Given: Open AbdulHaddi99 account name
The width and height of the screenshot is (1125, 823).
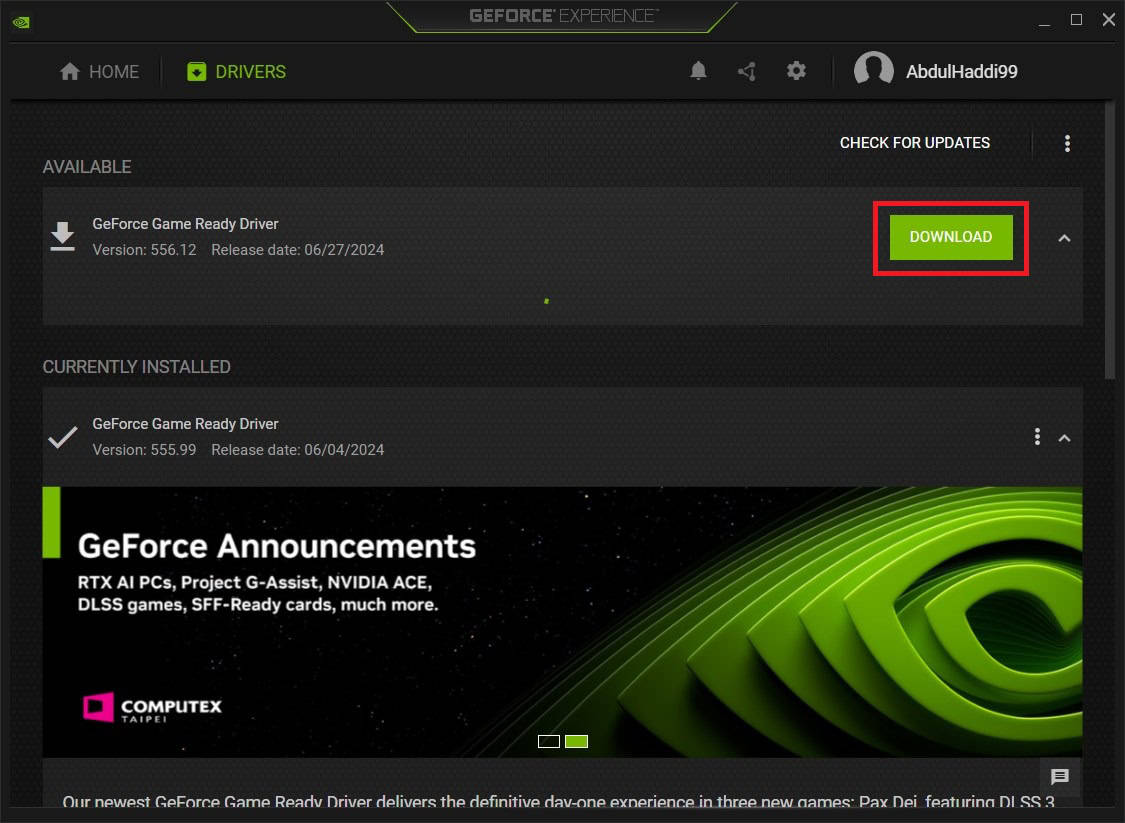Looking at the screenshot, I should pyautogui.click(x=961, y=72).
